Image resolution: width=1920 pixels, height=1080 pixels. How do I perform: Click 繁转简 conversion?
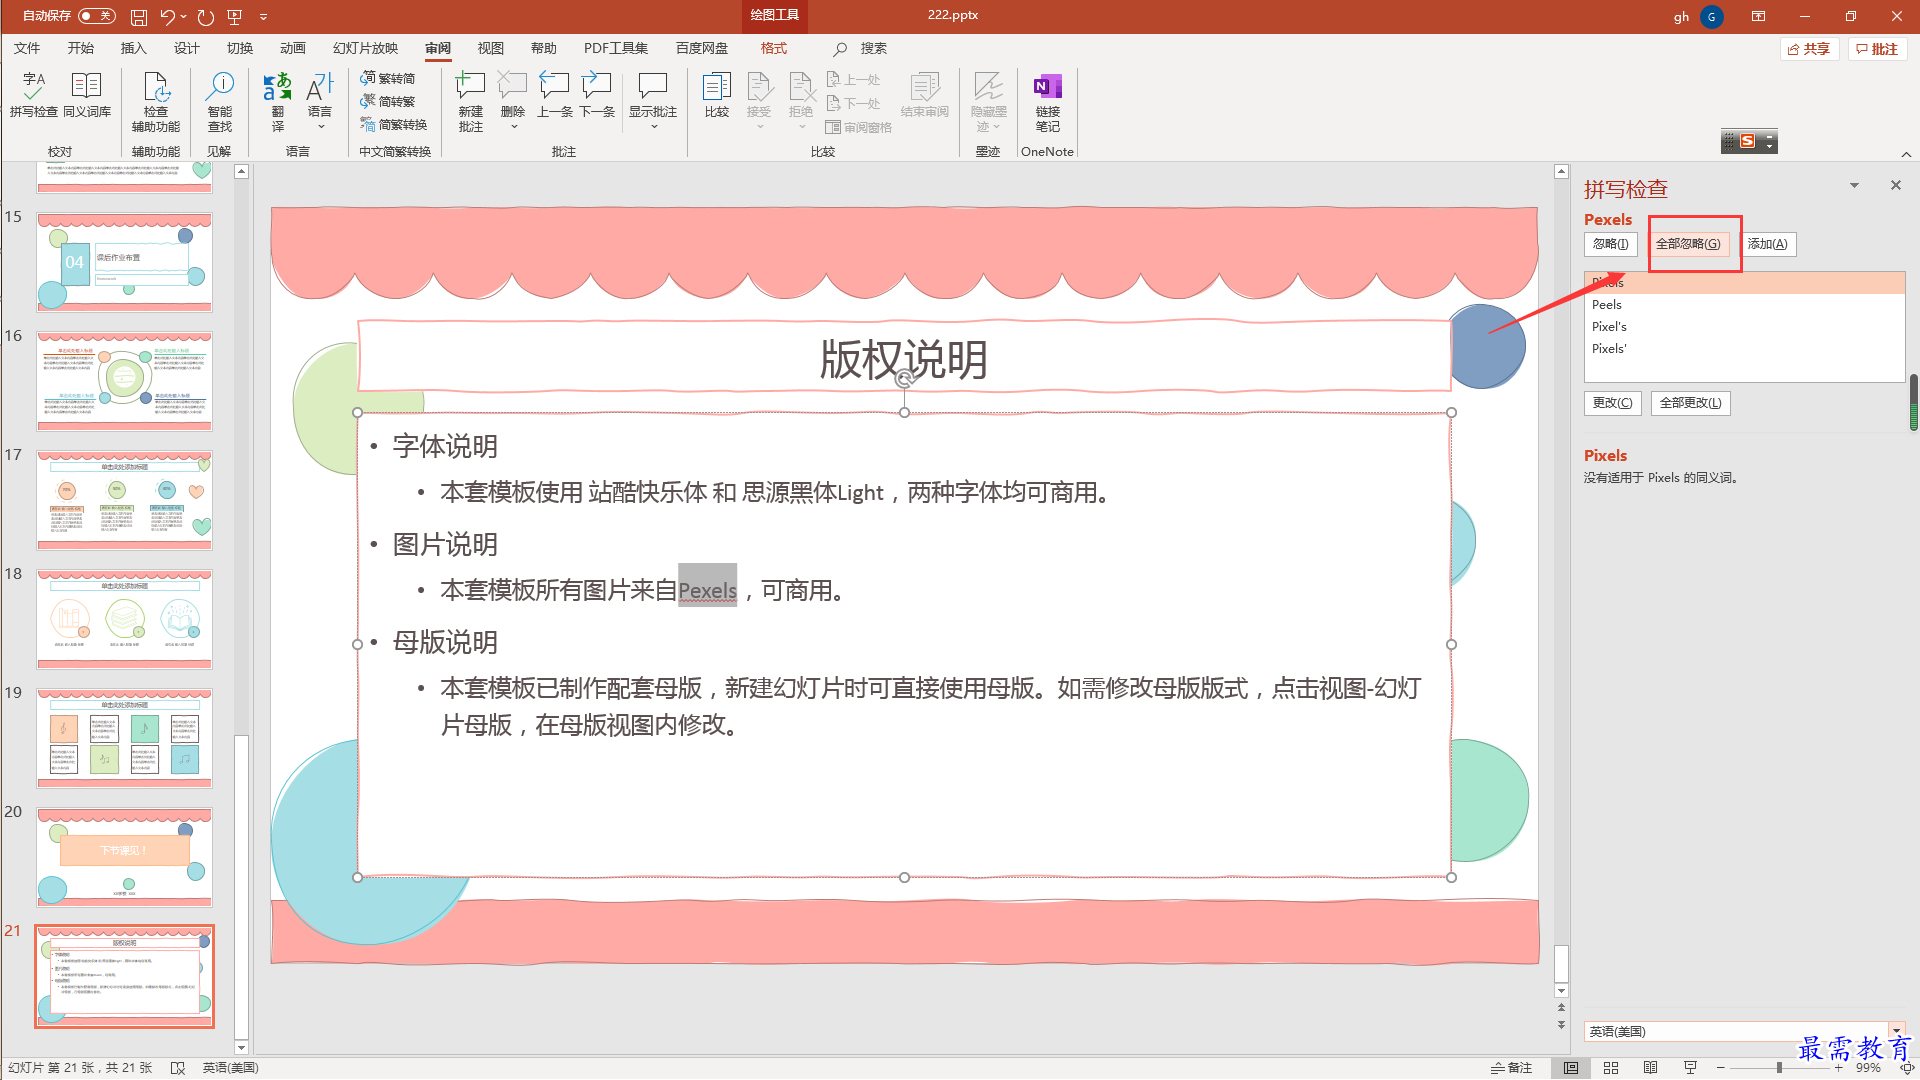(x=388, y=78)
